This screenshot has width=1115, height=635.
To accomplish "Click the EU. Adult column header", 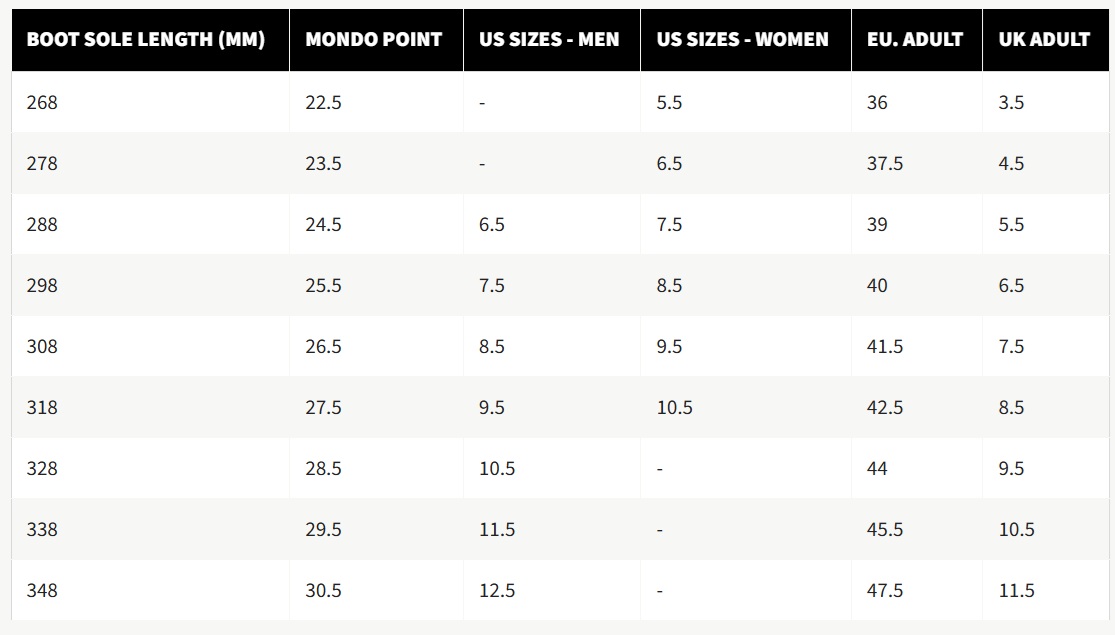I will click(x=915, y=40).
